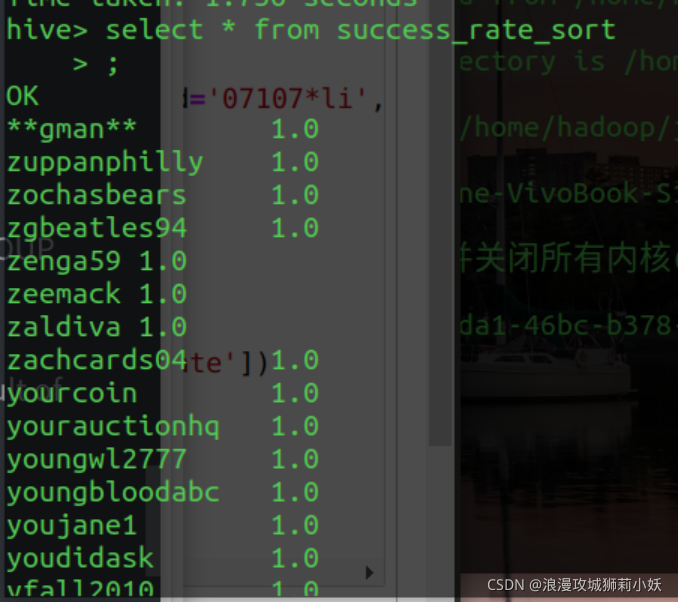Click the small right-pointing scroll arrow
This screenshot has height=602, width=678.
369,573
